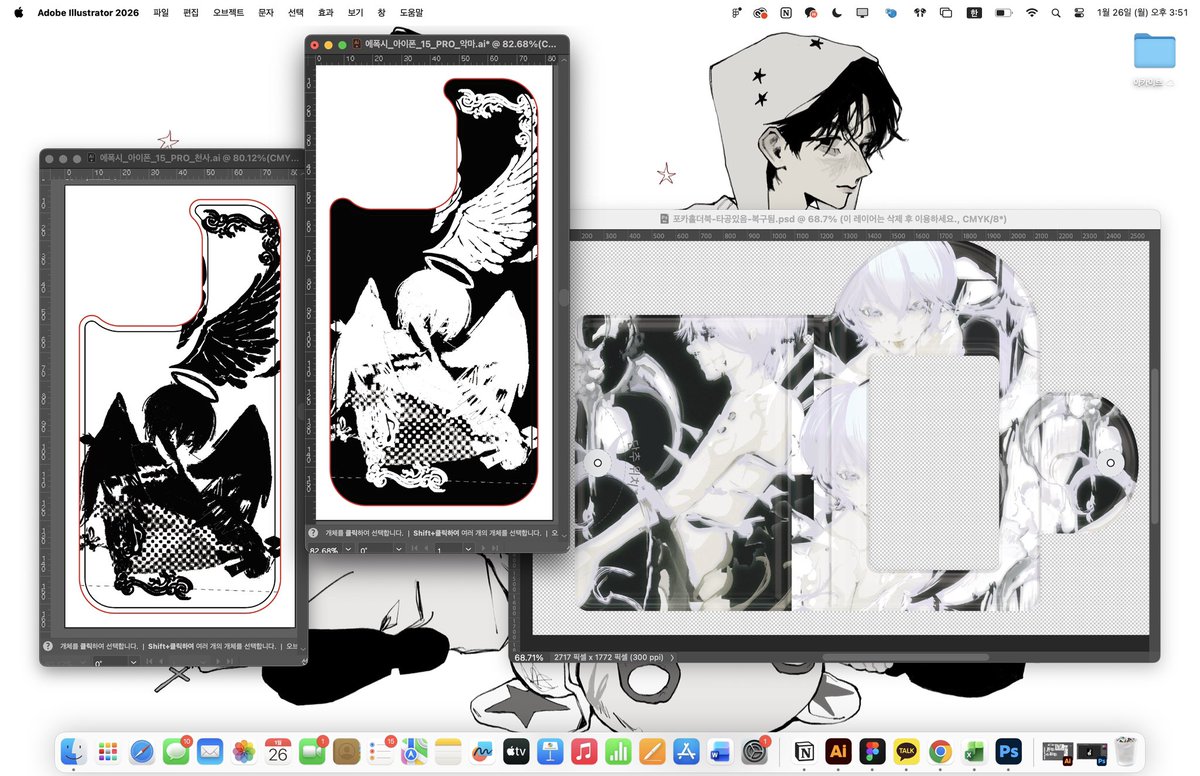
Task: Open the Adobe Illustrator 2026 app menu
Action: coord(88,13)
